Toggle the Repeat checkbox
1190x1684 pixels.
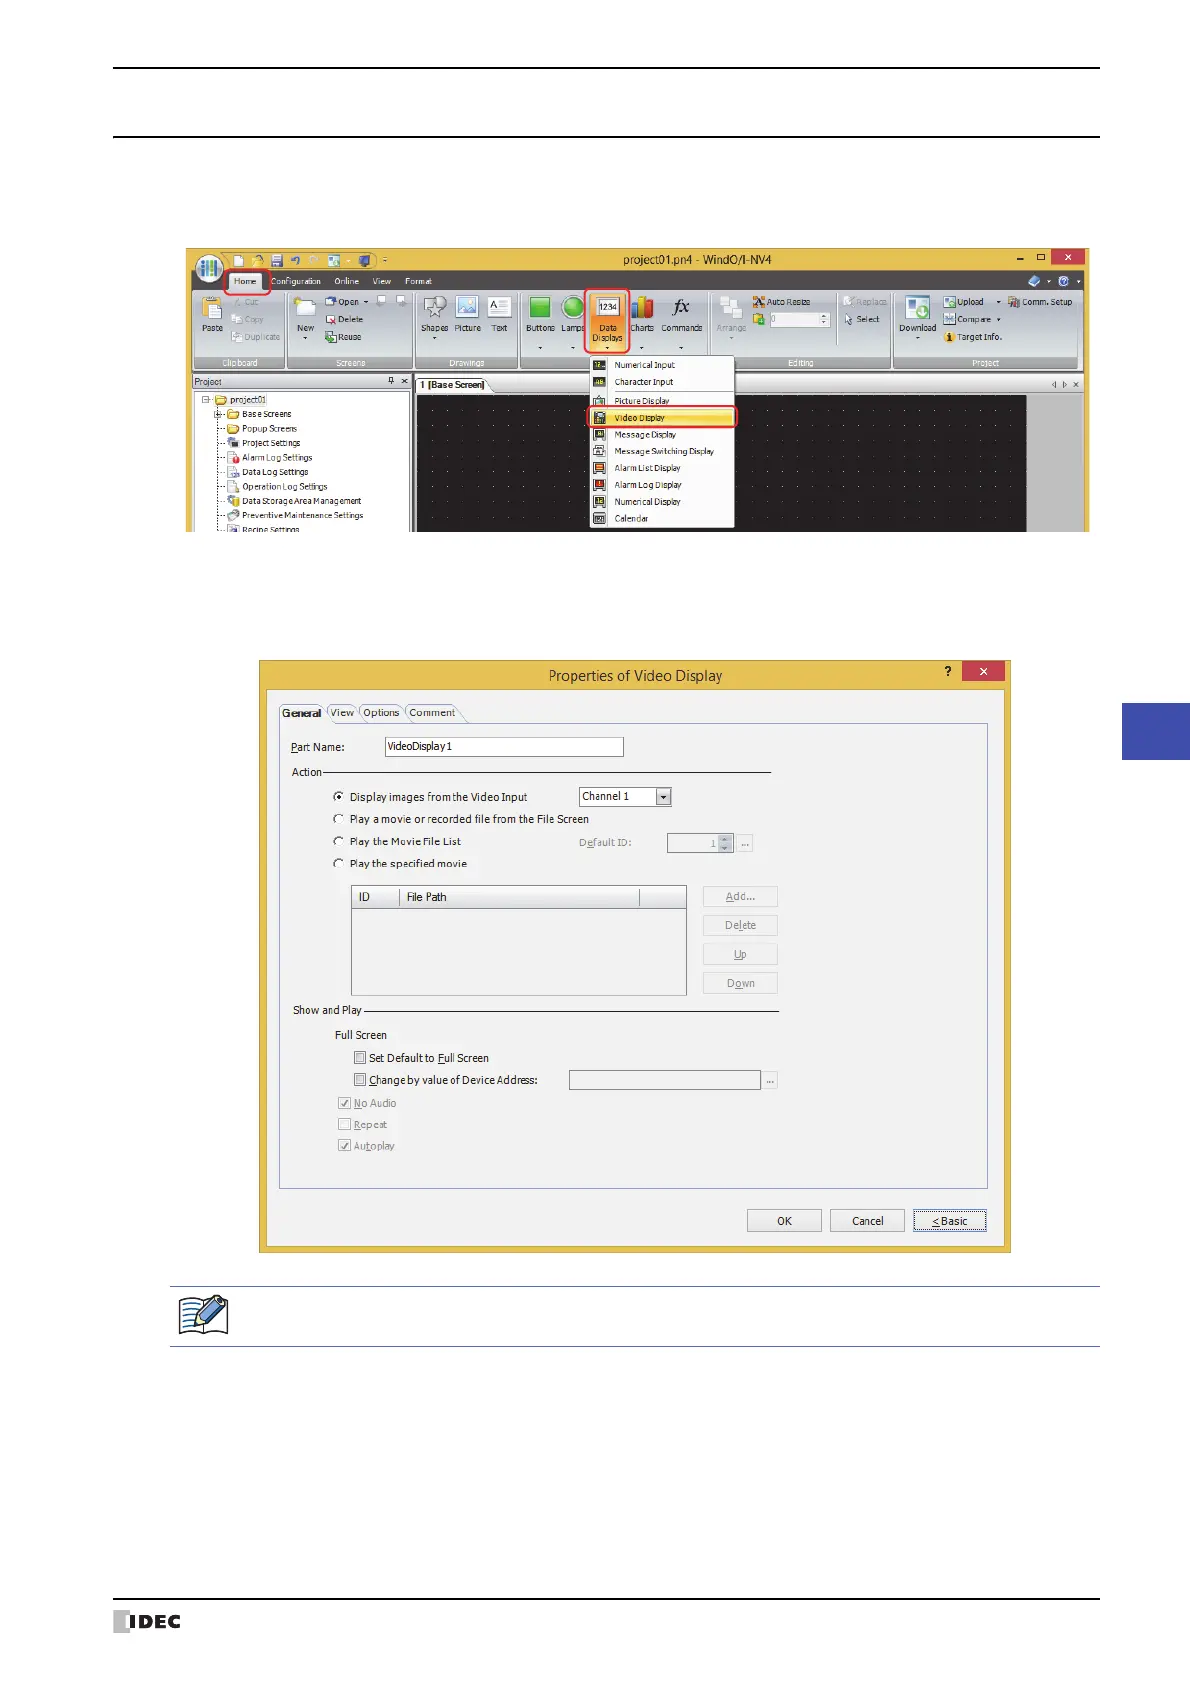pos(344,1124)
